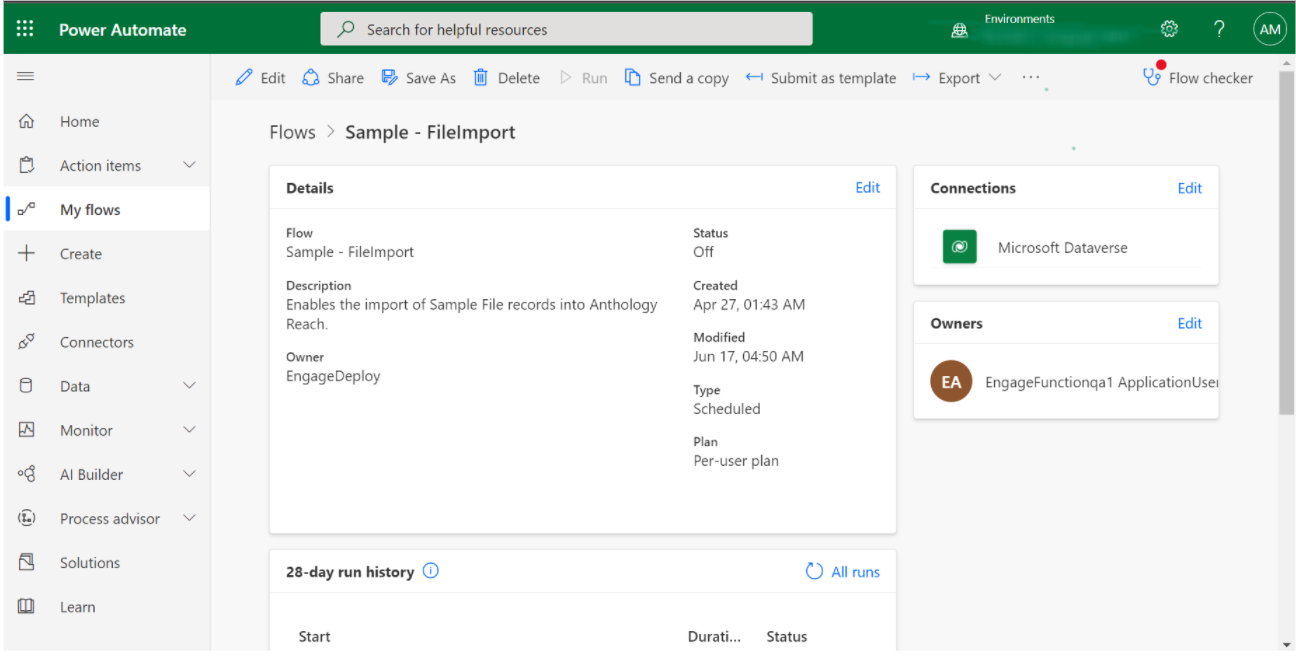Click the Create plus icon
Screen dimensions: 1296x660
[x=27, y=253]
